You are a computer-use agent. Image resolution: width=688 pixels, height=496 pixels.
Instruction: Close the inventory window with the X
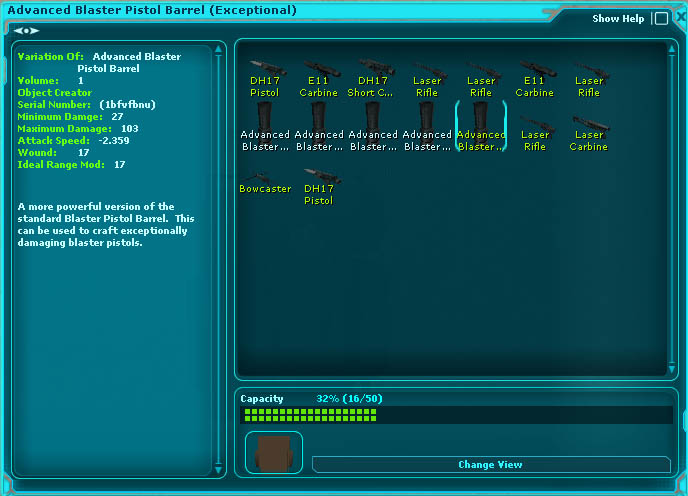tap(681, 17)
